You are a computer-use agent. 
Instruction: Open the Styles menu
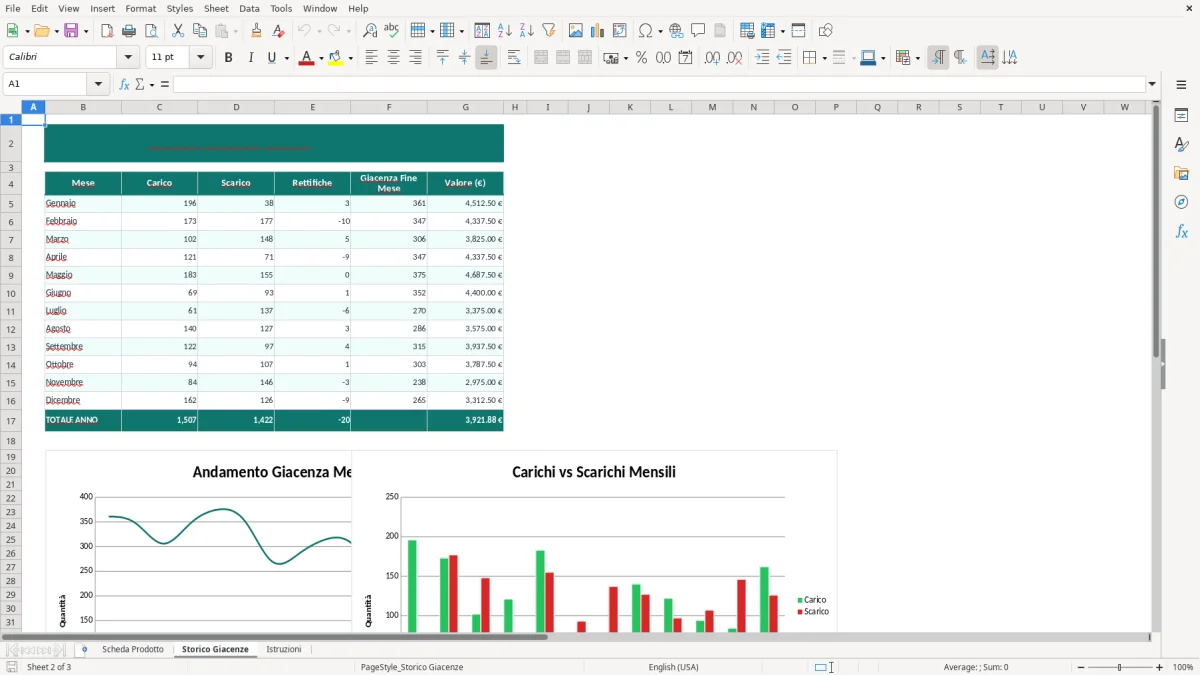pyautogui.click(x=180, y=8)
